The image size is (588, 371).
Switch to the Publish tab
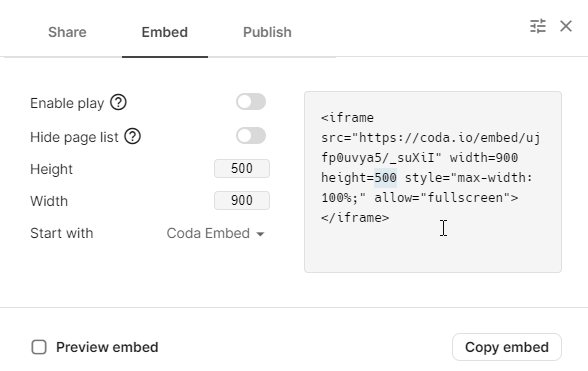267,32
